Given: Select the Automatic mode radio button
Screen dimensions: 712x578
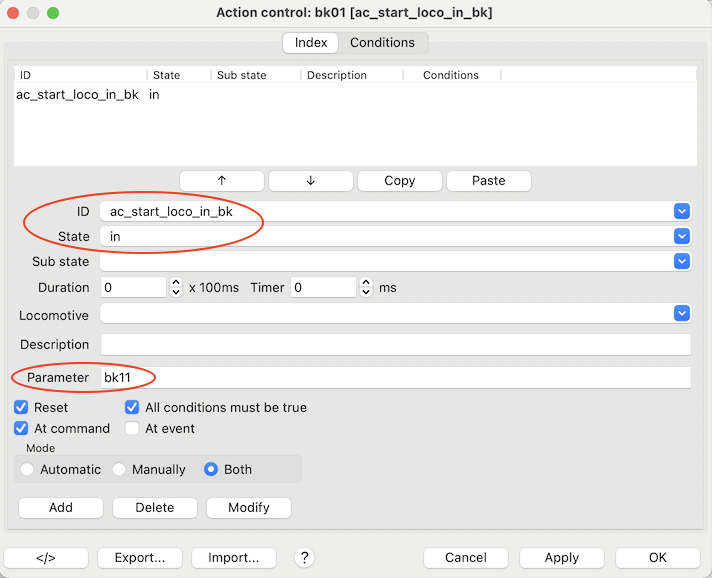Looking at the screenshot, I should click(27, 469).
